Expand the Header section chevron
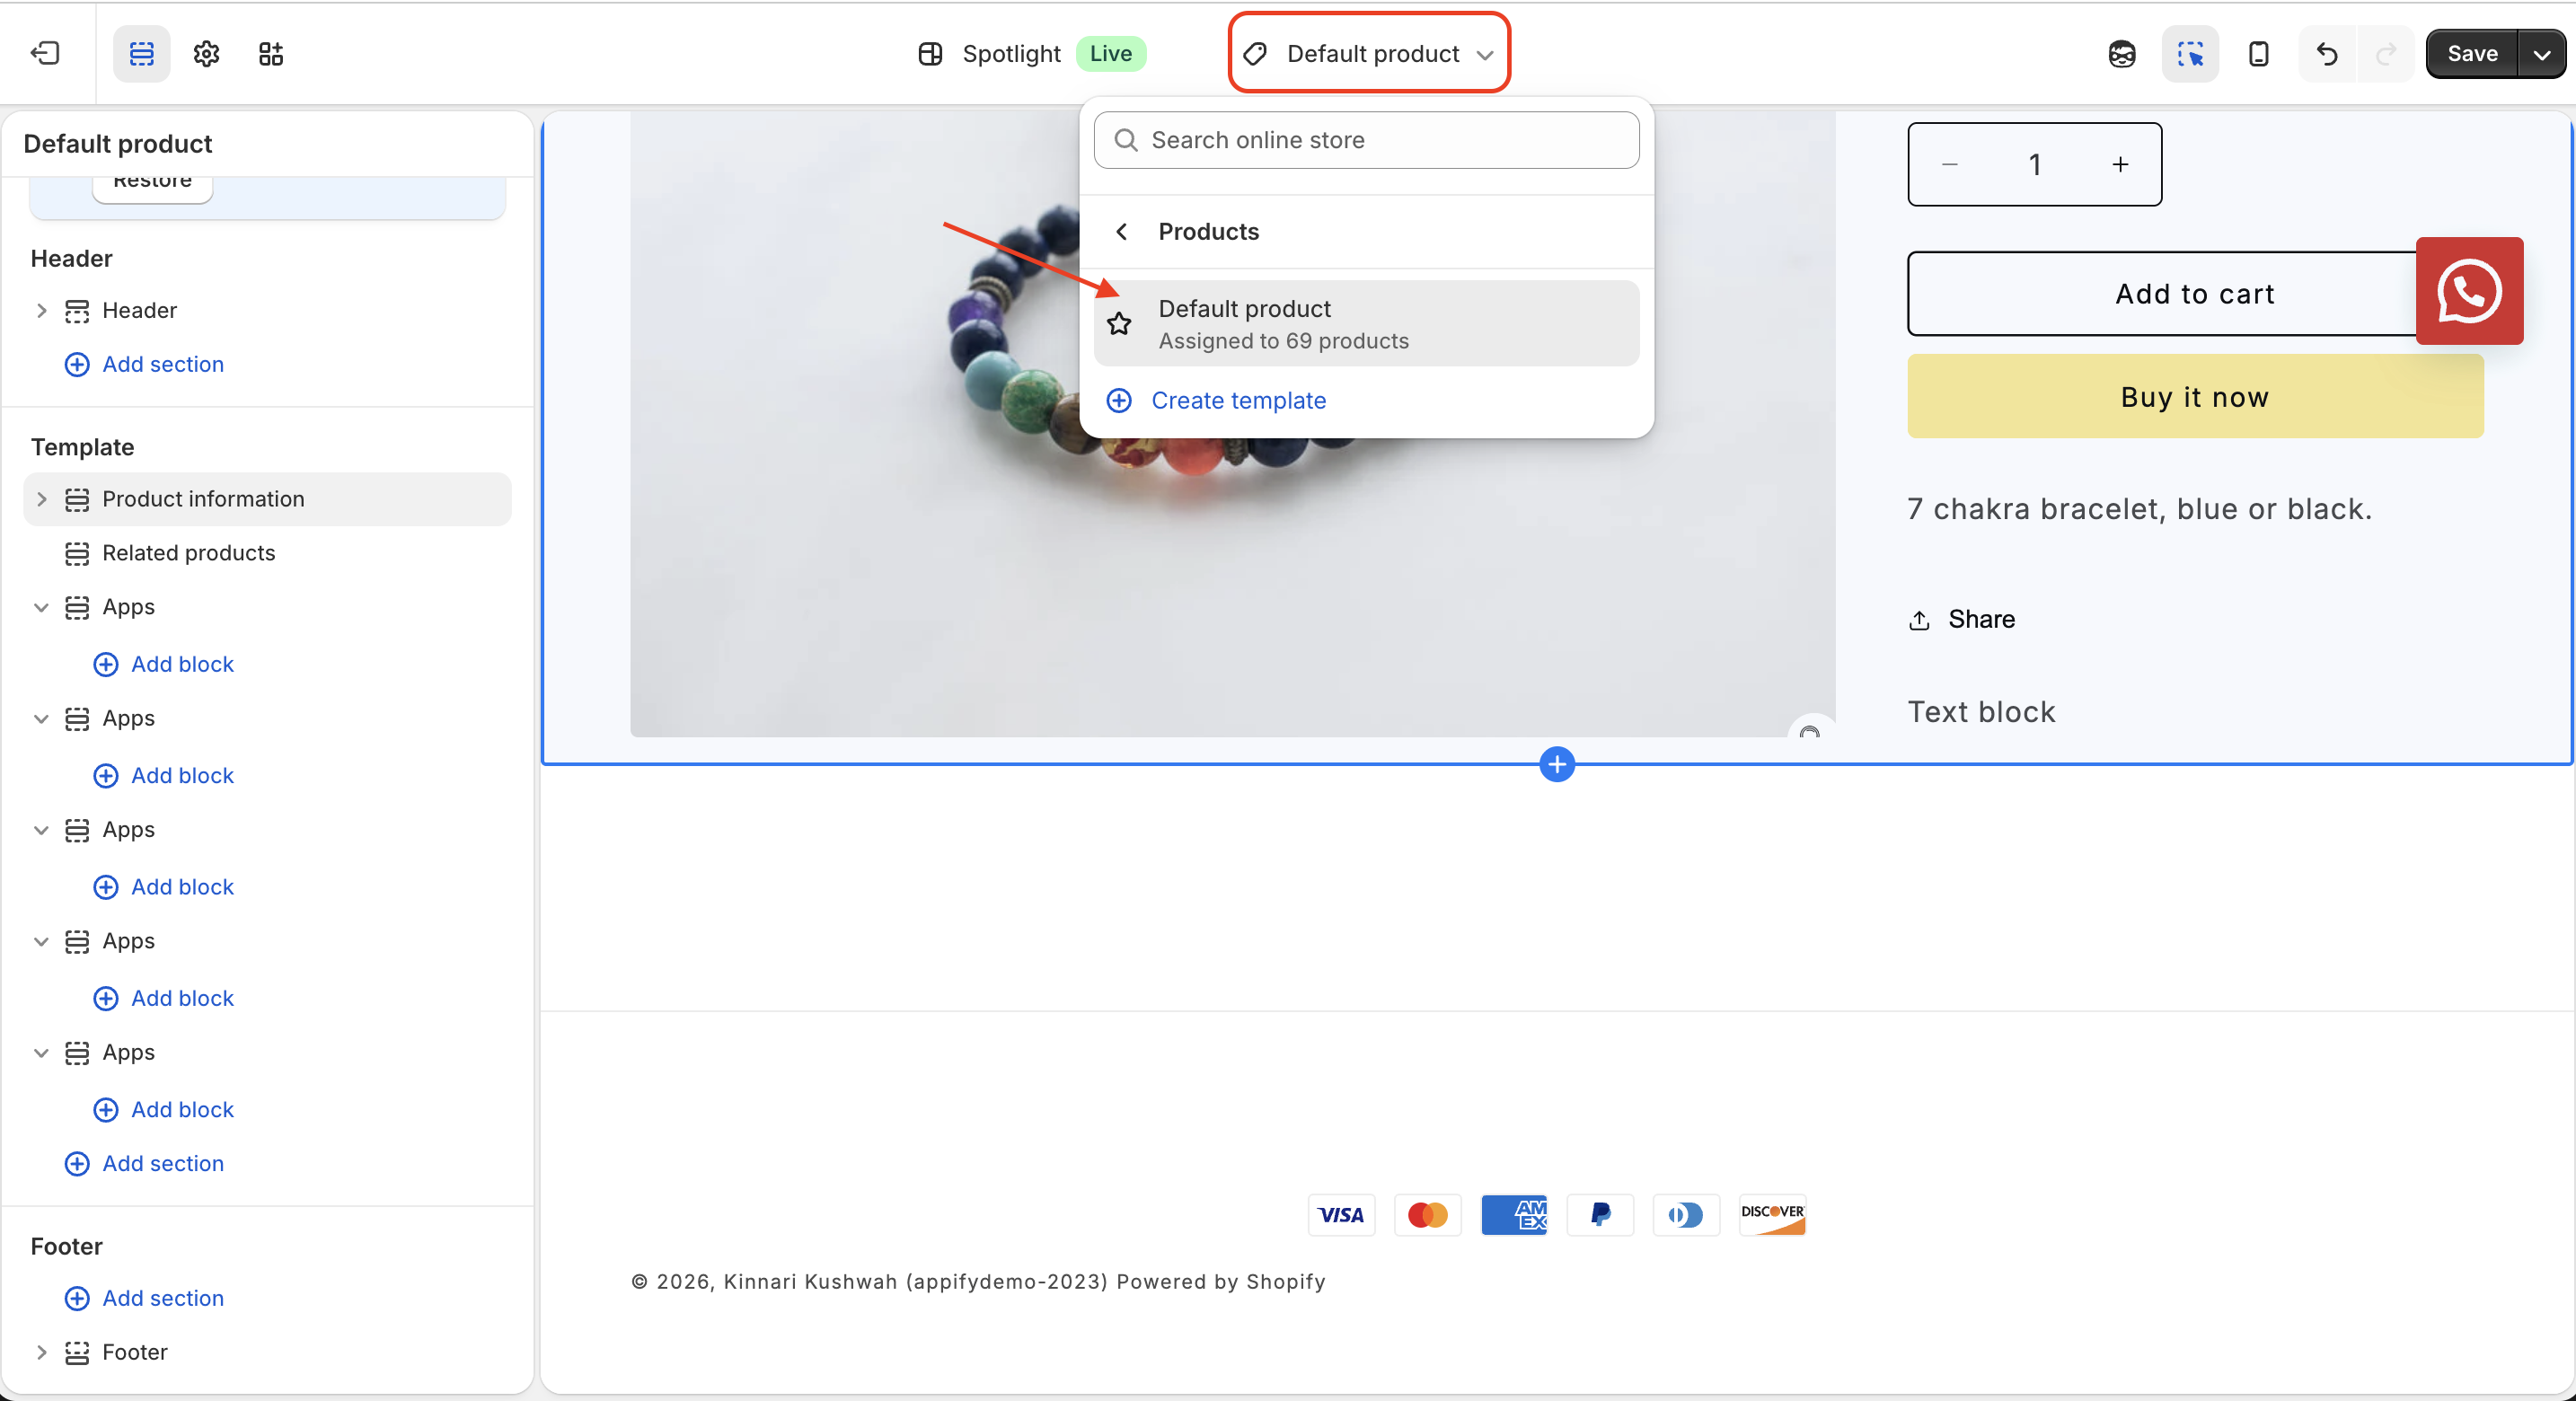The width and height of the screenshot is (2576, 1401). [41, 310]
